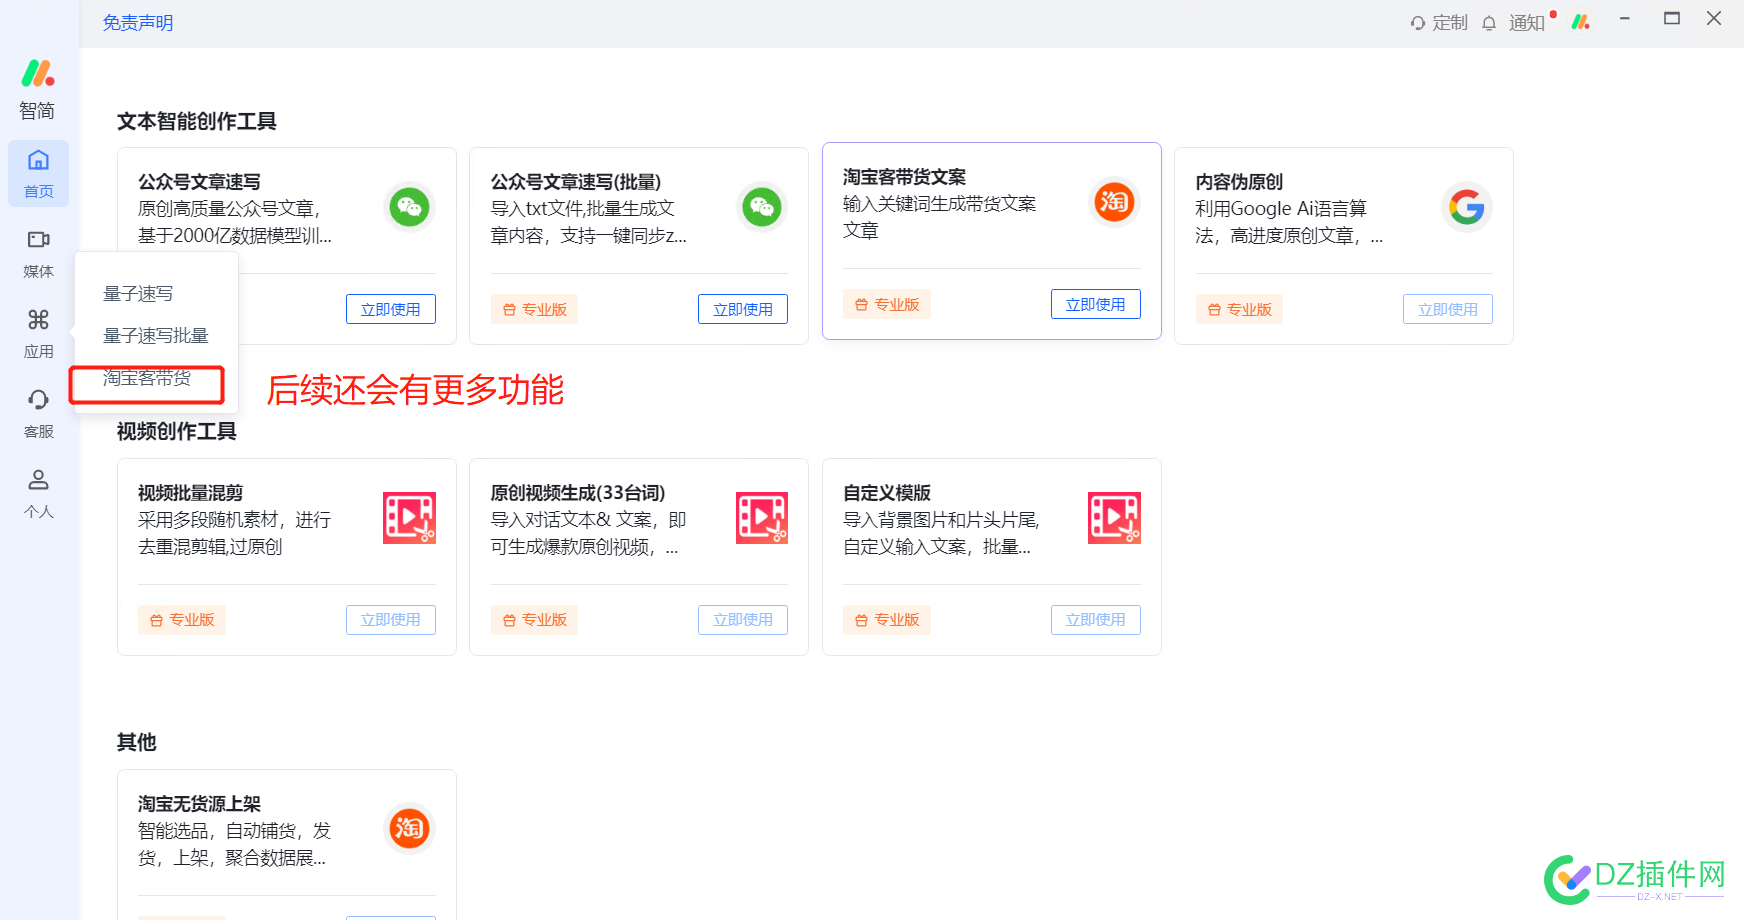Open the 应用 apps sidebar icon
The image size is (1744, 920).
tap(38, 333)
